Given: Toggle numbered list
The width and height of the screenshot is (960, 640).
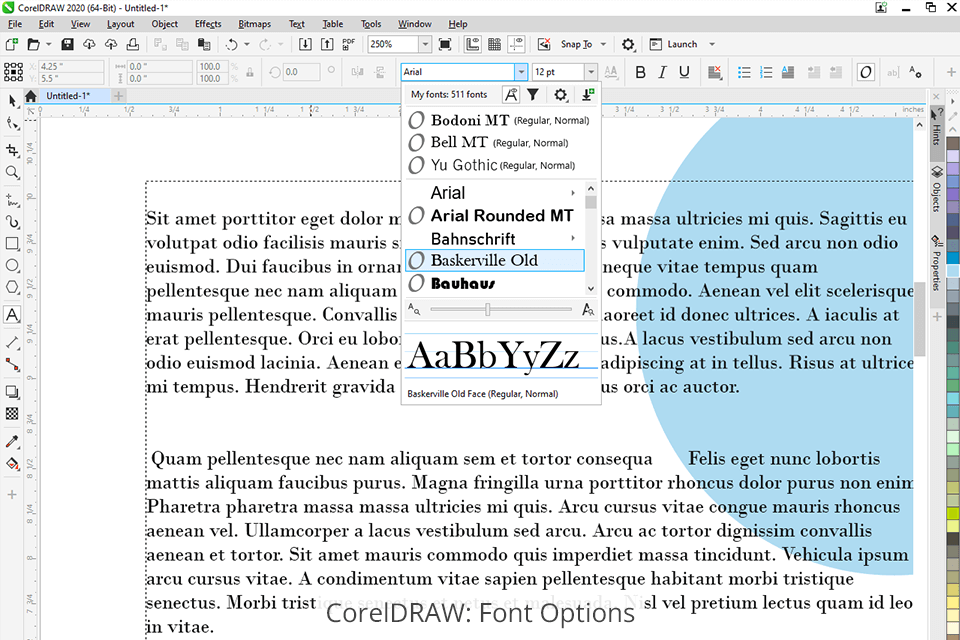Looking at the screenshot, I should 766,72.
